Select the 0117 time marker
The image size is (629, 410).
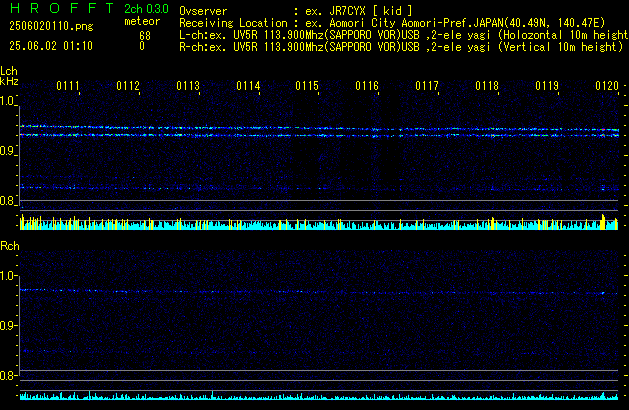tap(427, 86)
